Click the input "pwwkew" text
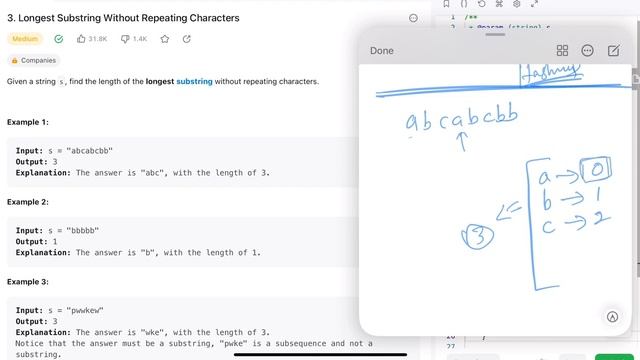640x360 pixels. pos(85,311)
